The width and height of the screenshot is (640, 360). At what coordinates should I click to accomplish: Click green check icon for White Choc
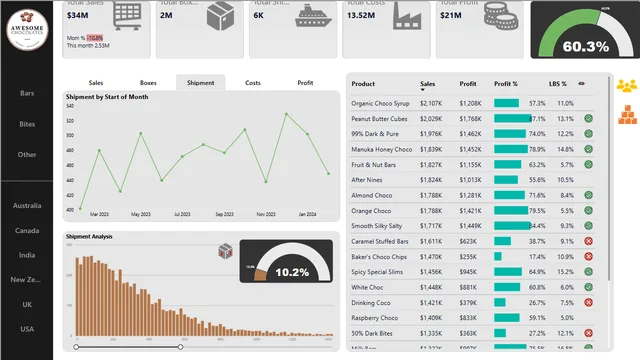(x=588, y=287)
